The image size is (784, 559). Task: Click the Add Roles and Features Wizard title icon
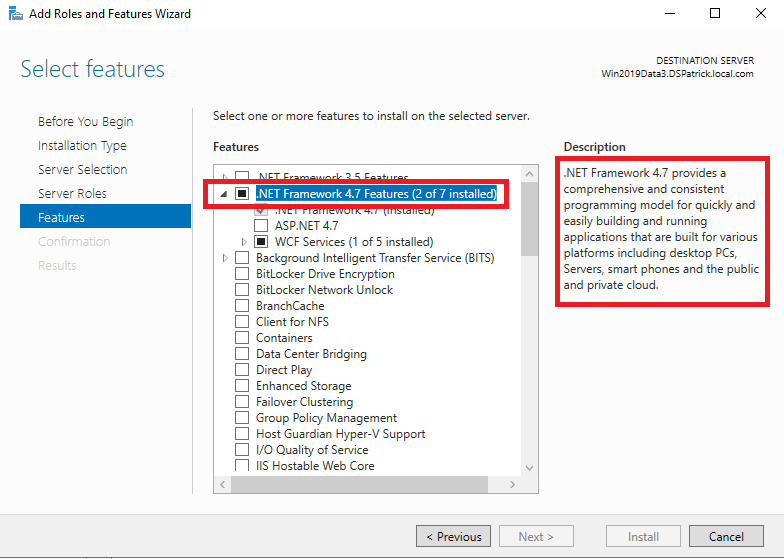pyautogui.click(x=16, y=14)
